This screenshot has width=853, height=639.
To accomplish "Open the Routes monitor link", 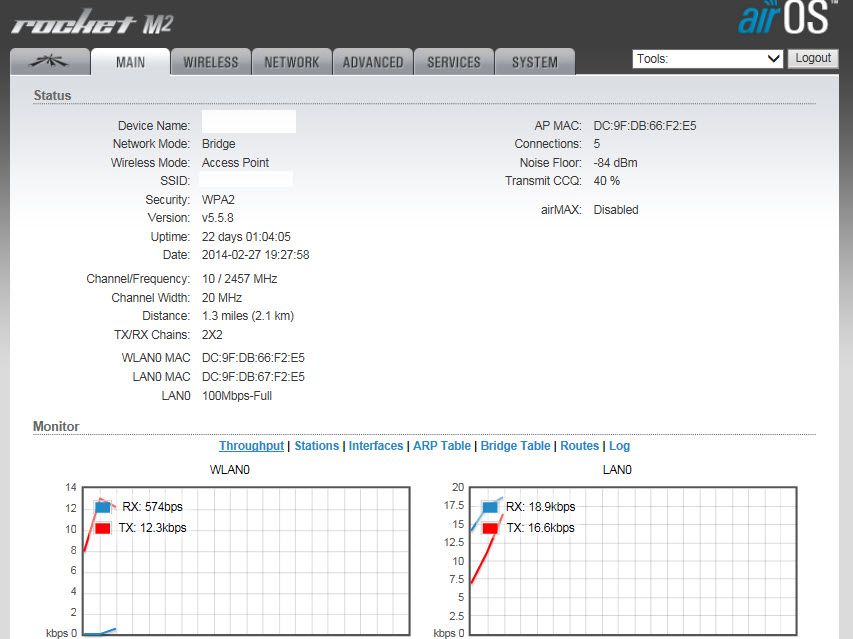I will tap(579, 446).
